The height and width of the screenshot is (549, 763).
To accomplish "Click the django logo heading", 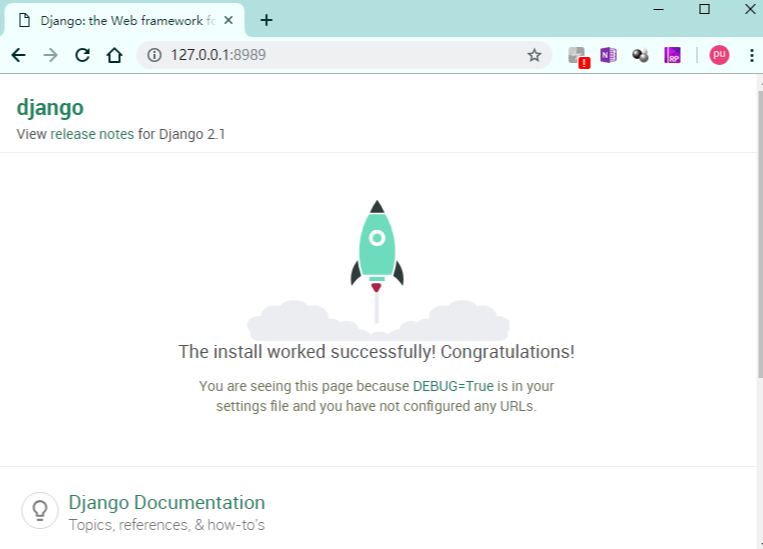I will pos(50,108).
